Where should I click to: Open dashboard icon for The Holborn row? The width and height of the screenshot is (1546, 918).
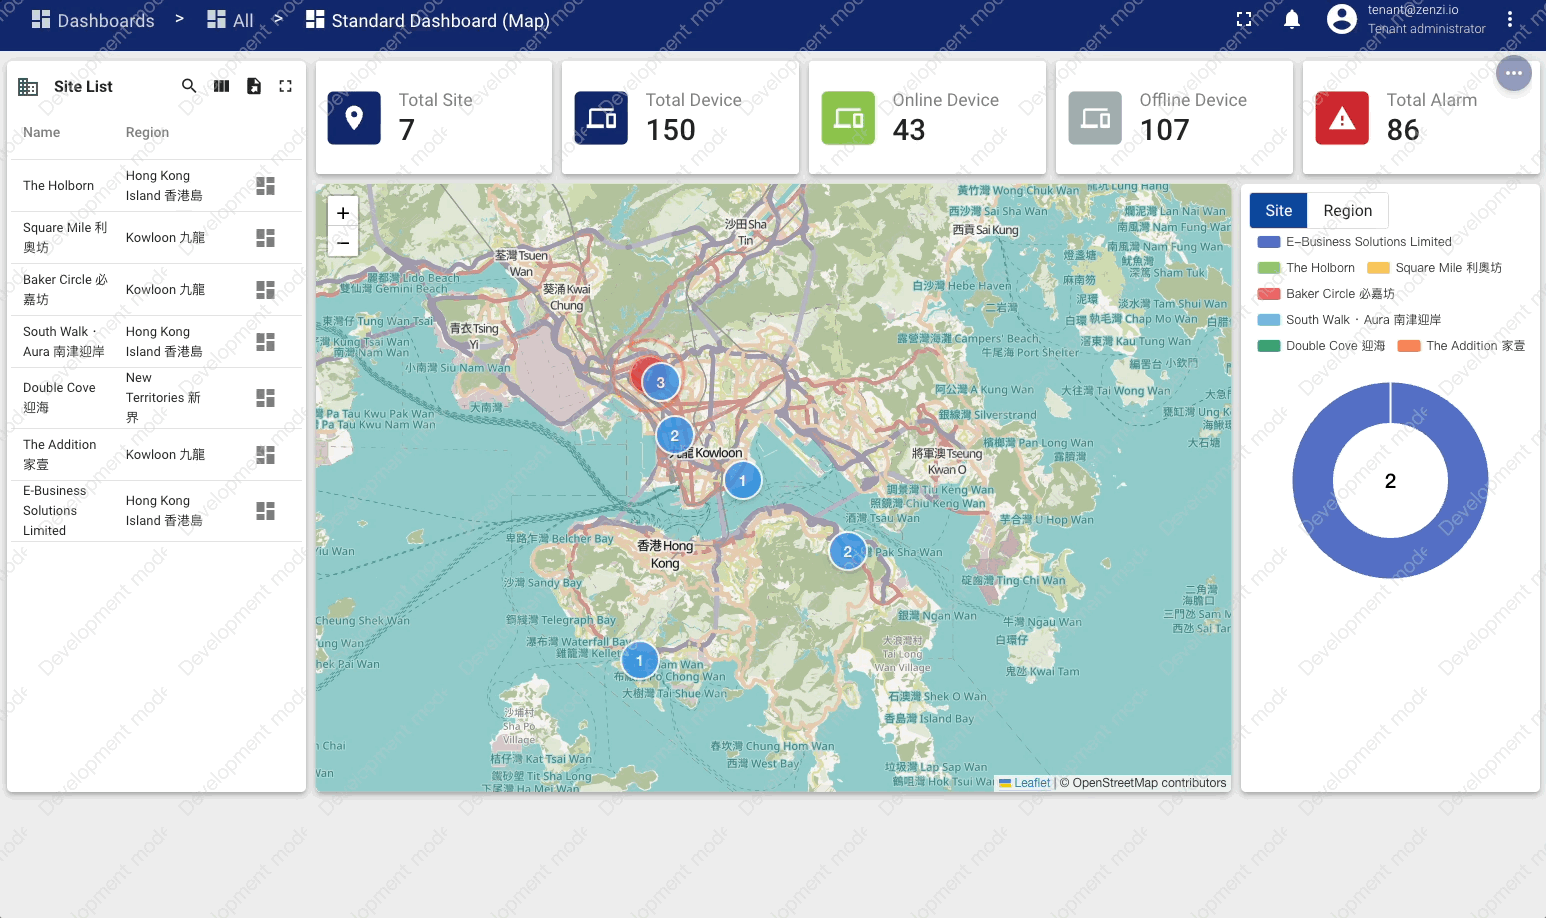(265, 186)
